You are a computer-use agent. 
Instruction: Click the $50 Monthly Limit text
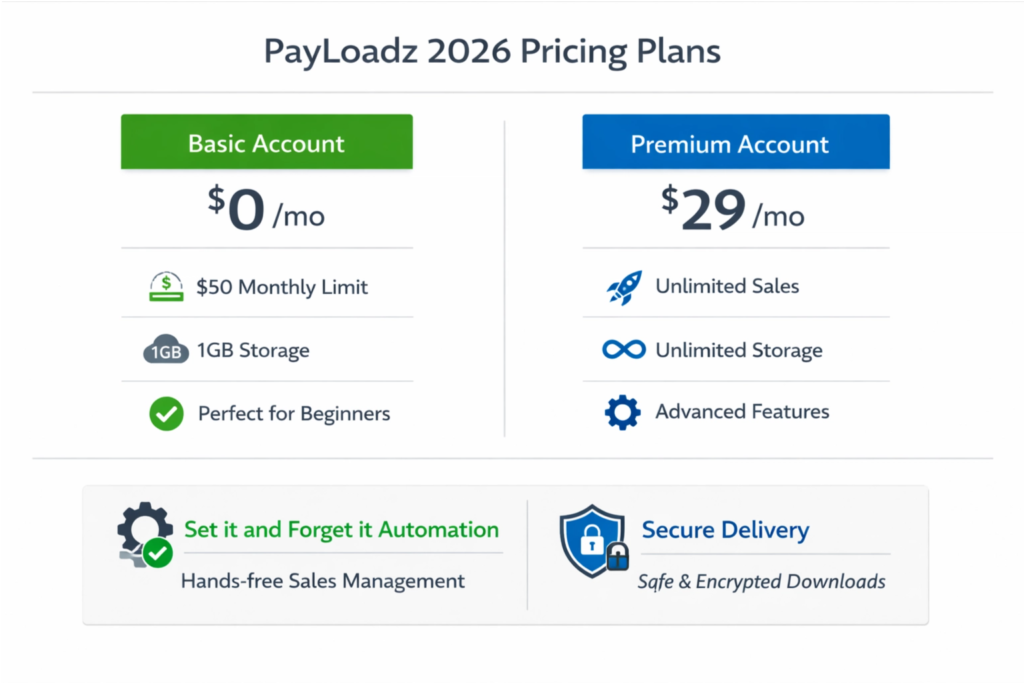[x=282, y=287]
